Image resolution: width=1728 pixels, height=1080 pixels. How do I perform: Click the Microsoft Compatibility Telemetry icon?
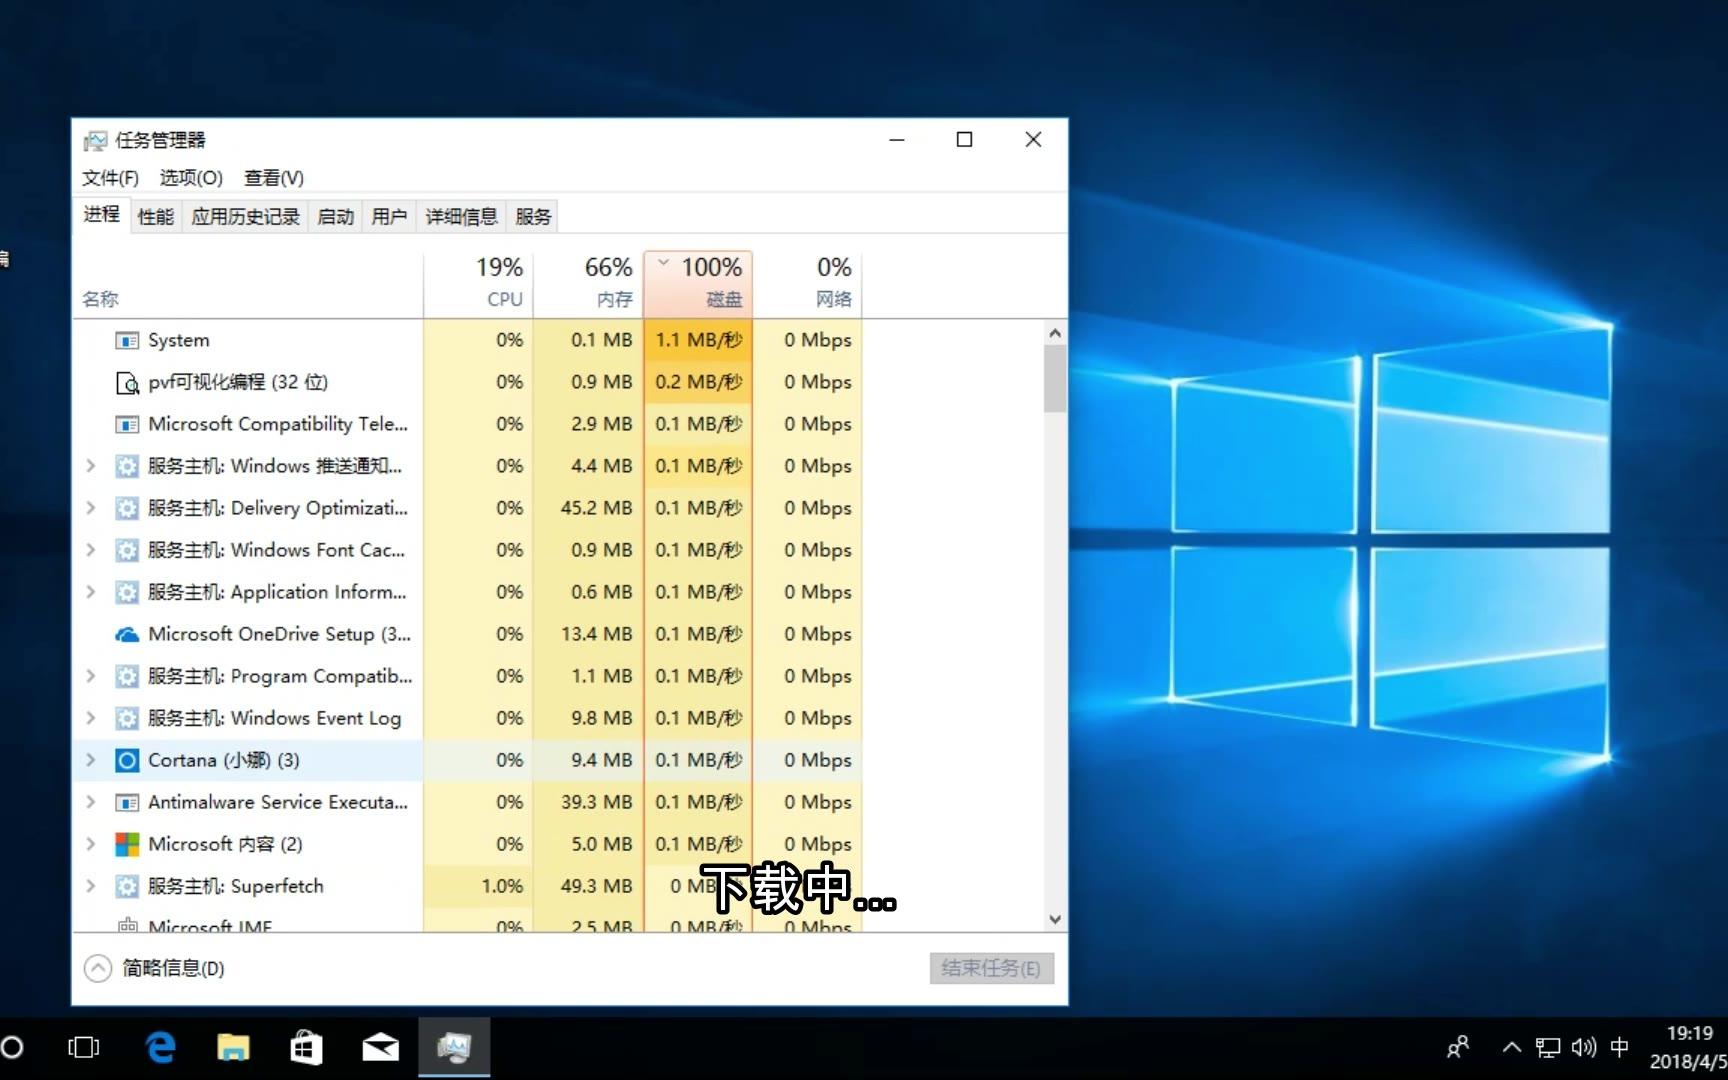point(127,425)
